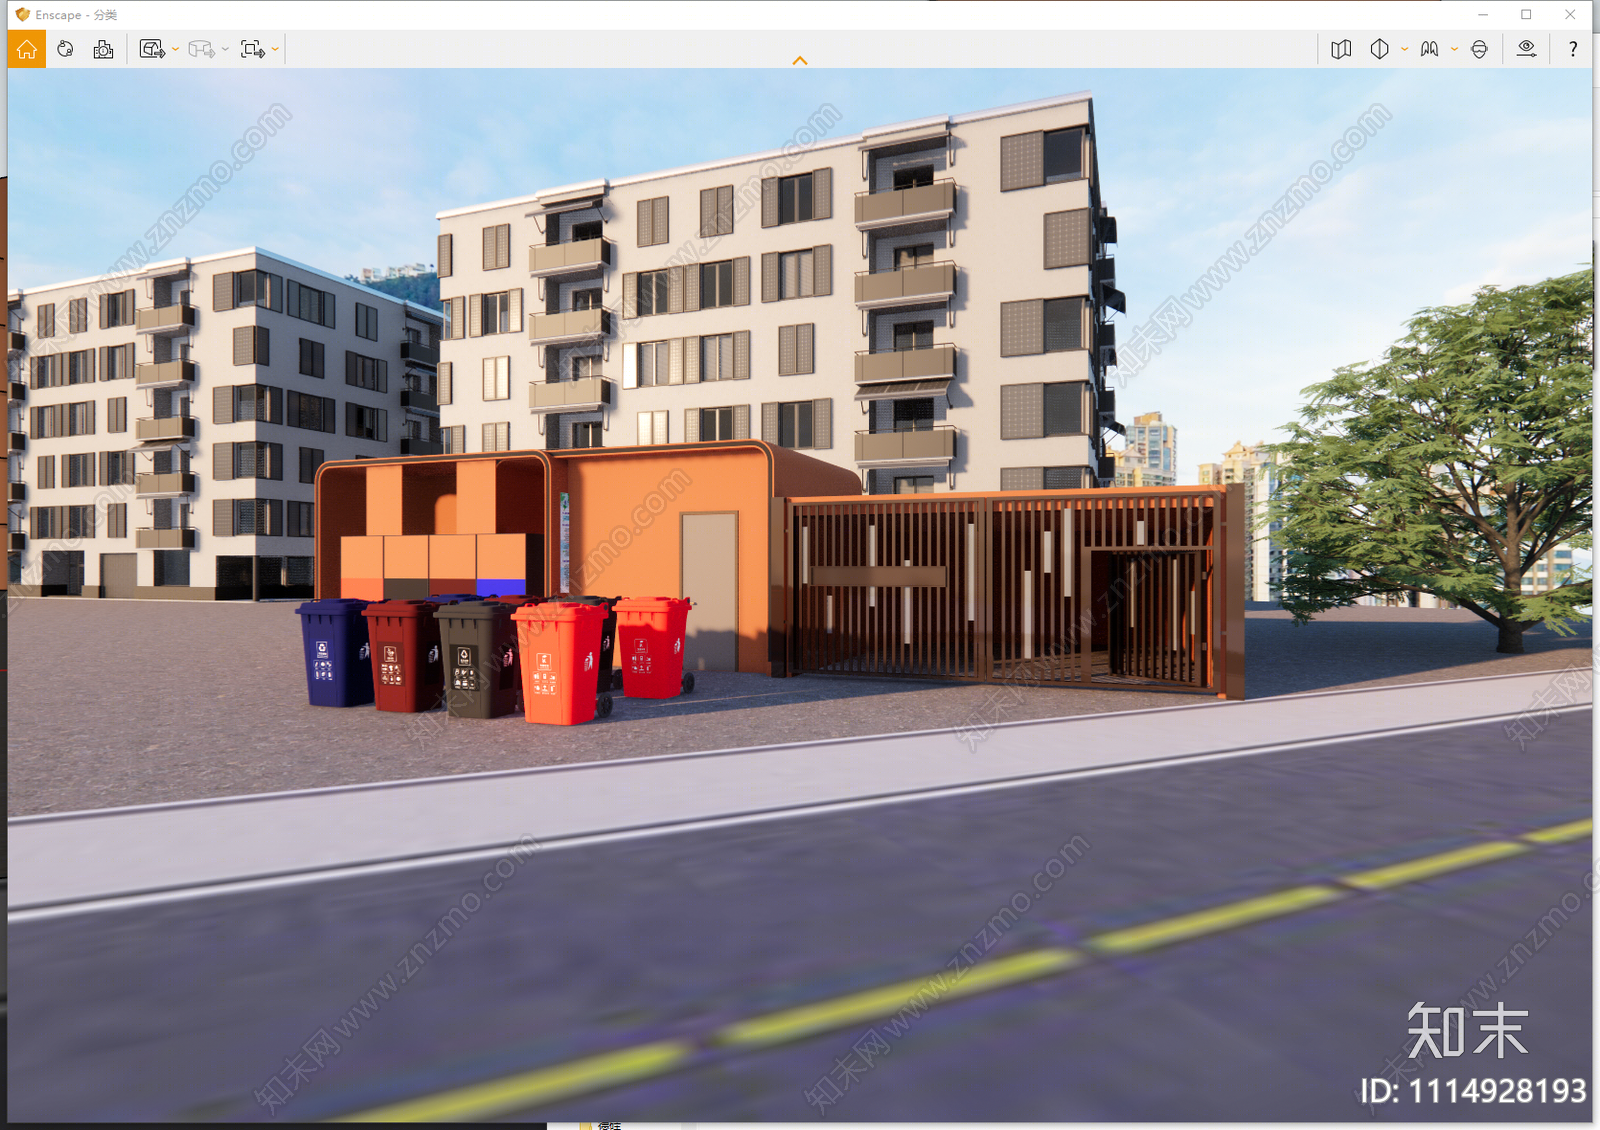Click the Executable export icon
The image size is (1600, 1130).
(x=252, y=49)
